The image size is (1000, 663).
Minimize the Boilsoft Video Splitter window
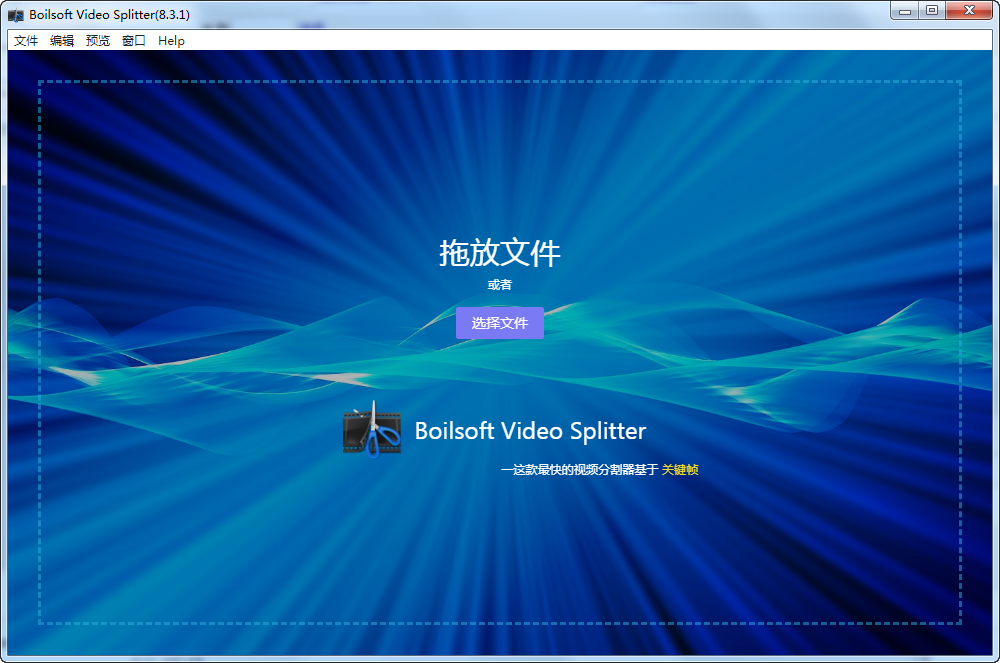coord(904,11)
